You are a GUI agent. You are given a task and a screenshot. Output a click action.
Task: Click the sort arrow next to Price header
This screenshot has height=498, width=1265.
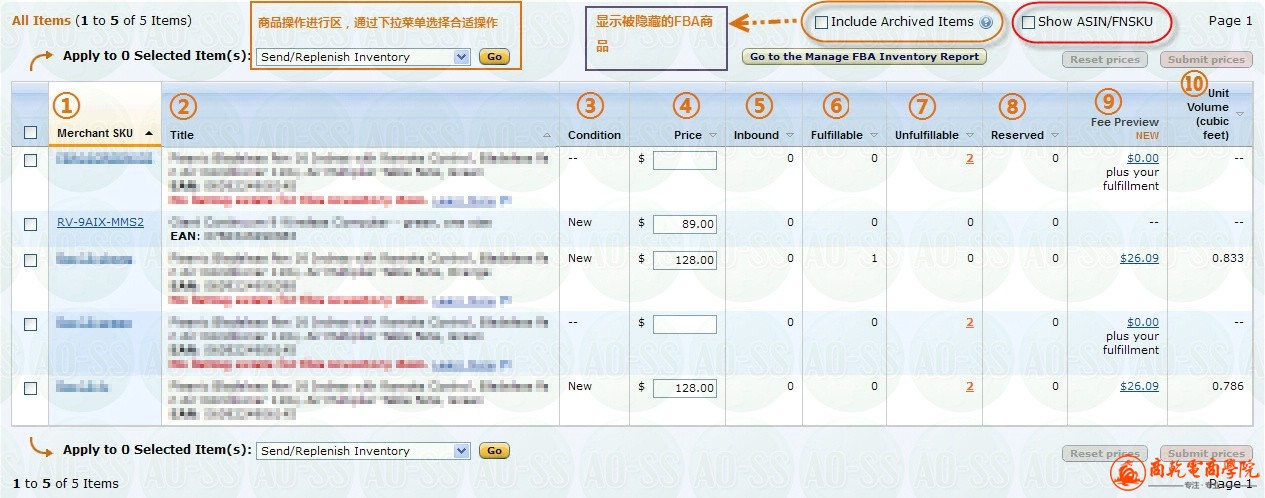tap(713, 135)
